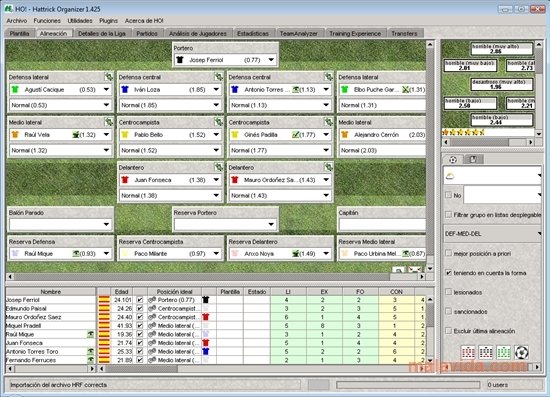Viewport: 550px width, 397px height.
Task: Click the tactic icon on the Juan Fonseca Delantero panel
Action: point(219,167)
